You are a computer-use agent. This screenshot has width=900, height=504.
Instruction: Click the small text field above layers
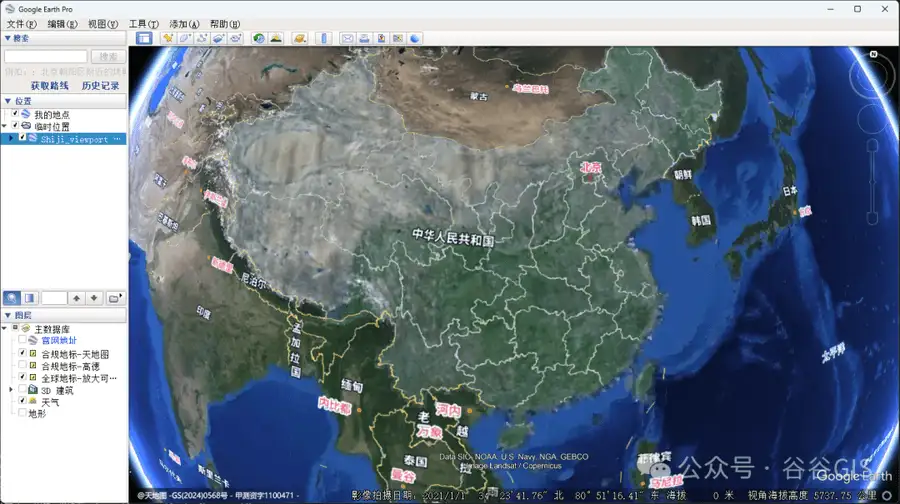tap(54, 298)
